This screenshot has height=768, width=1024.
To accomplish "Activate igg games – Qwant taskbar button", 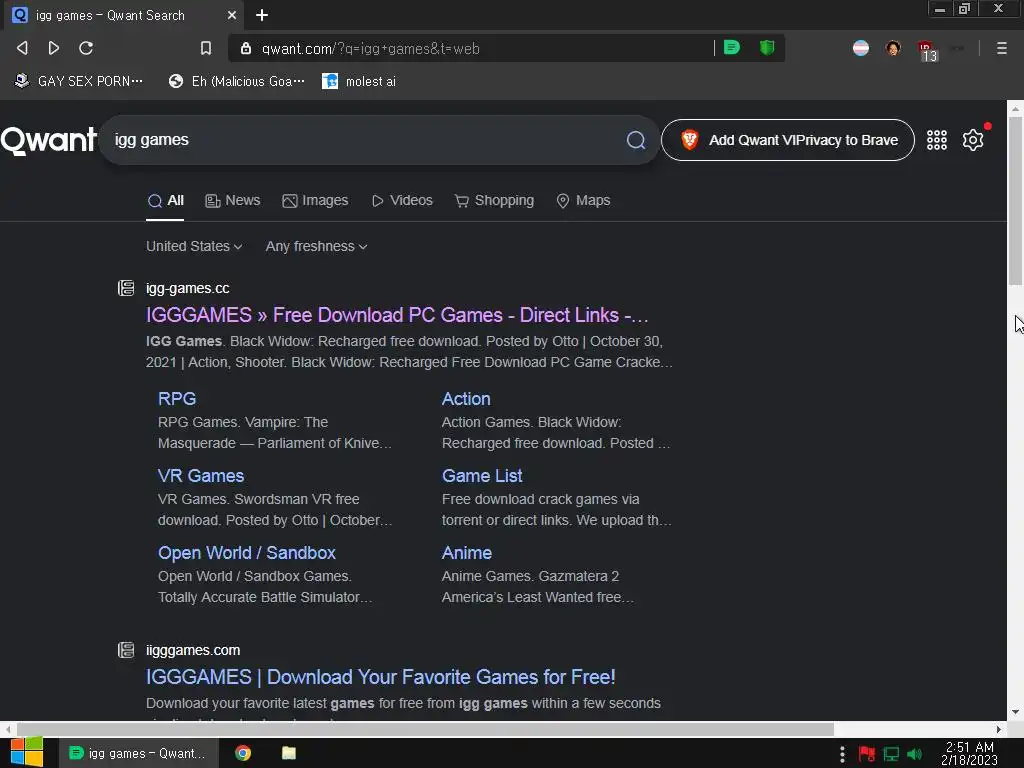I will tap(137, 753).
